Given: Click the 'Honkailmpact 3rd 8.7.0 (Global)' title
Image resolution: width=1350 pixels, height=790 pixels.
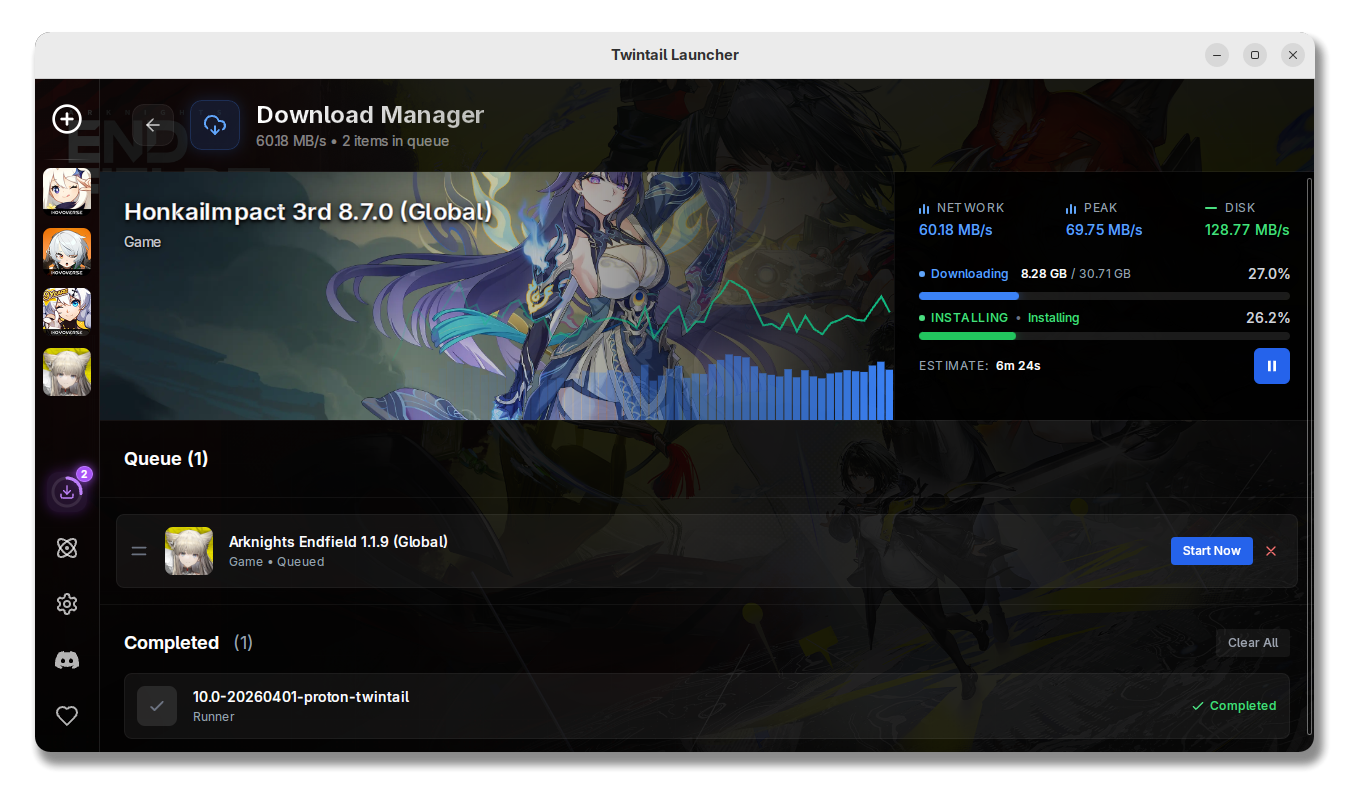Looking at the screenshot, I should pos(308,212).
